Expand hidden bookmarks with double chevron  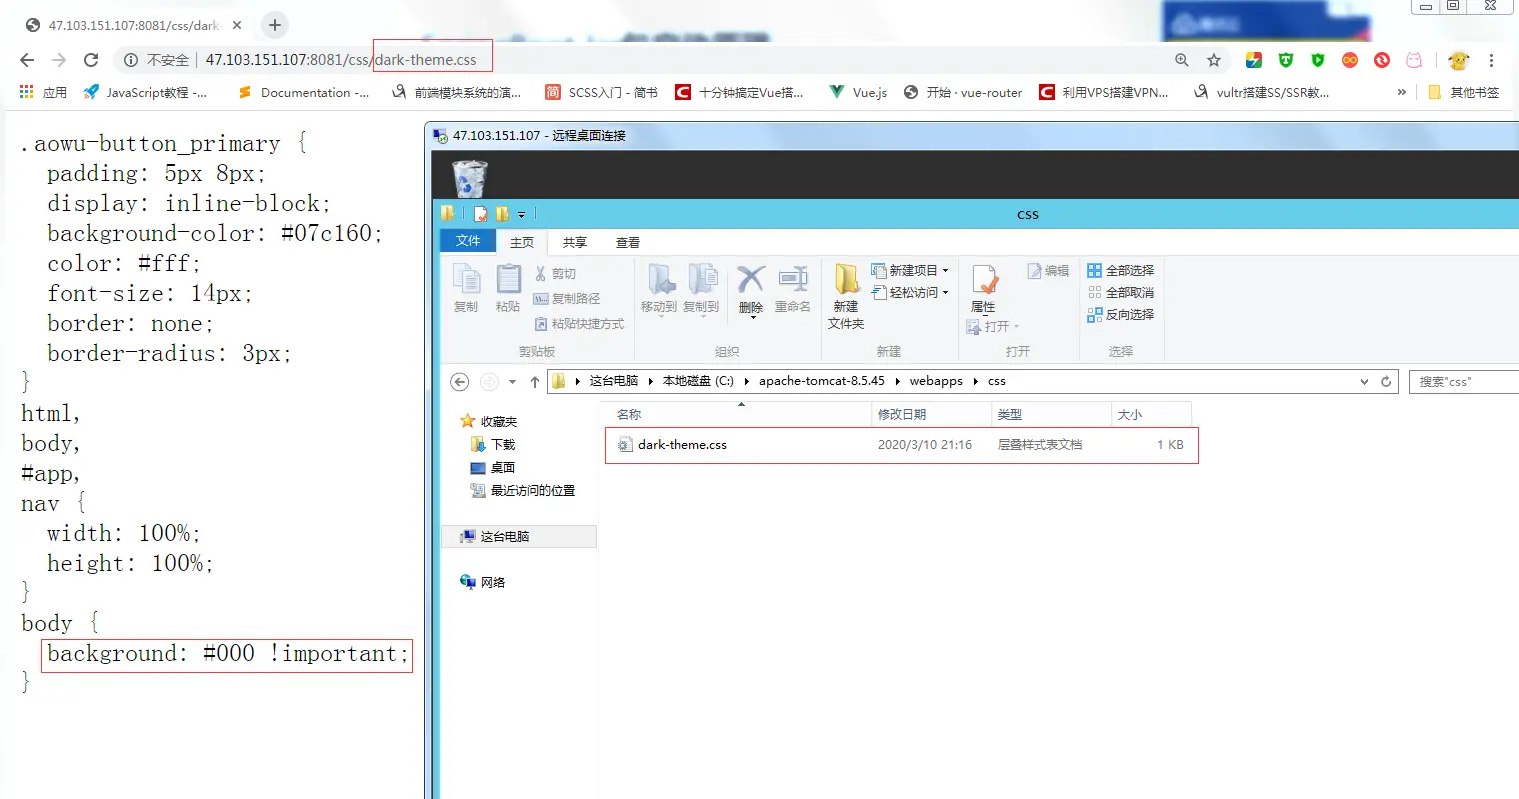1401,92
